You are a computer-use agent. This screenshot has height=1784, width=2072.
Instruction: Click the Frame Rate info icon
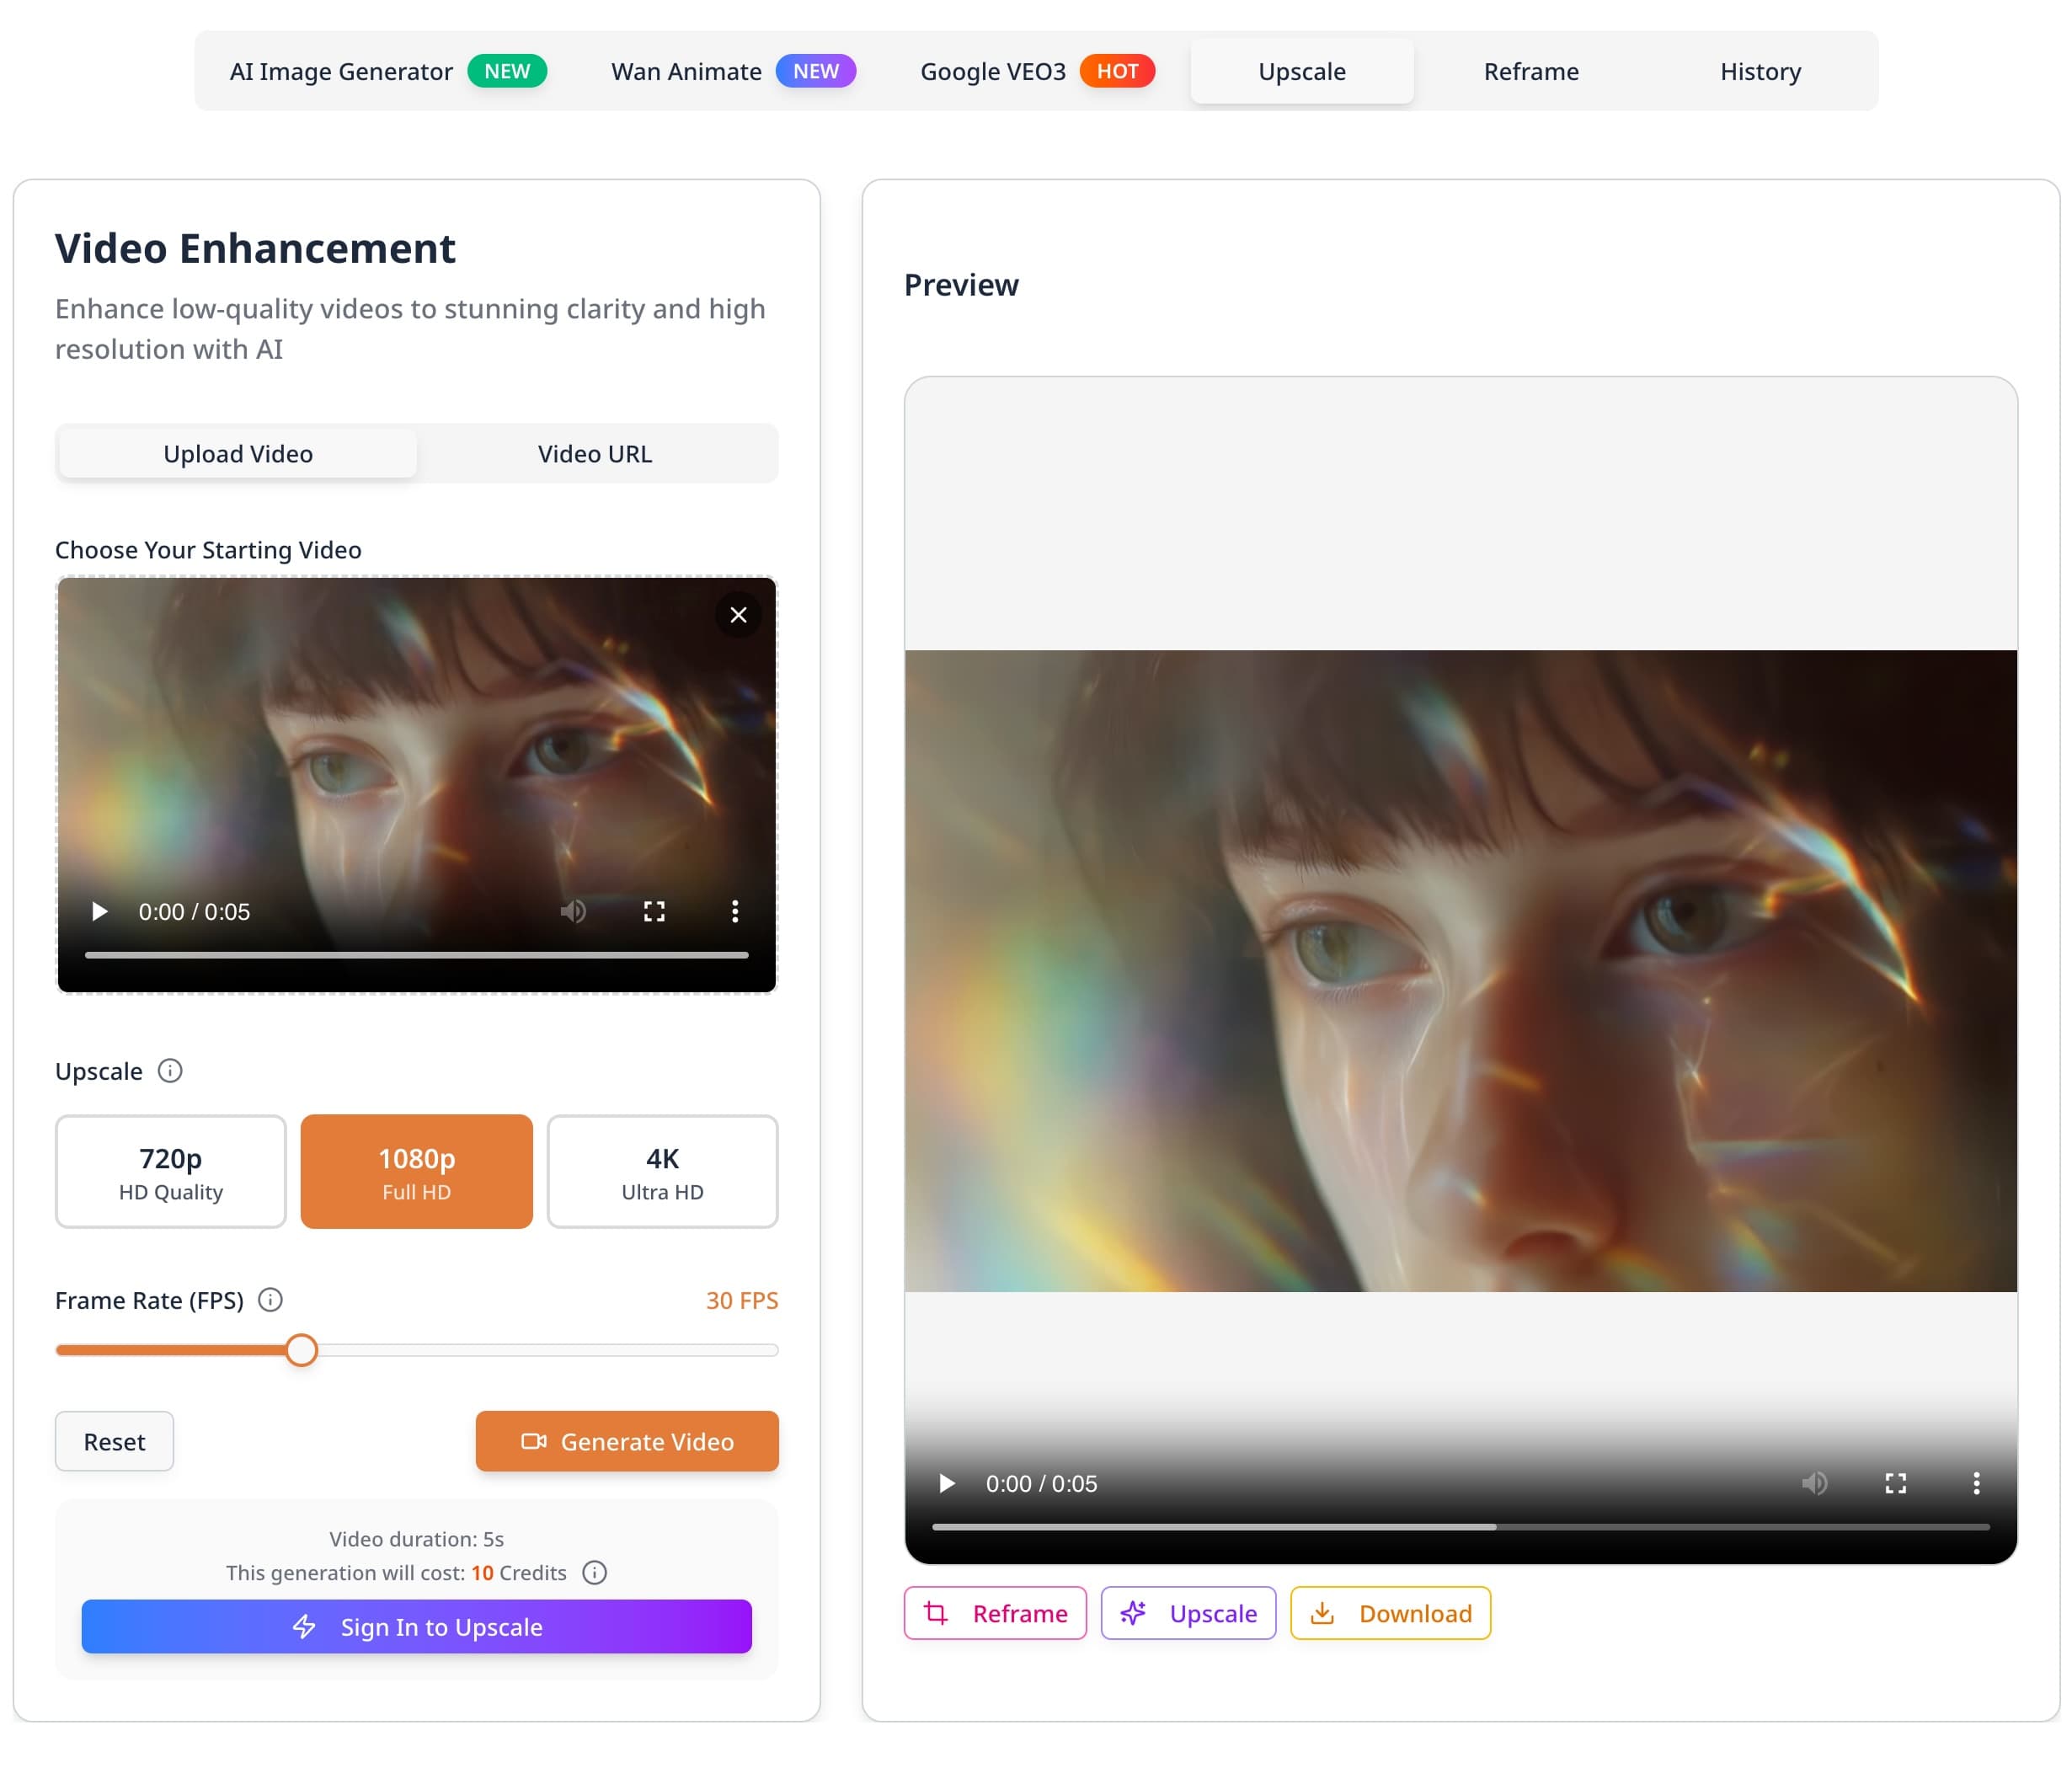(269, 1300)
